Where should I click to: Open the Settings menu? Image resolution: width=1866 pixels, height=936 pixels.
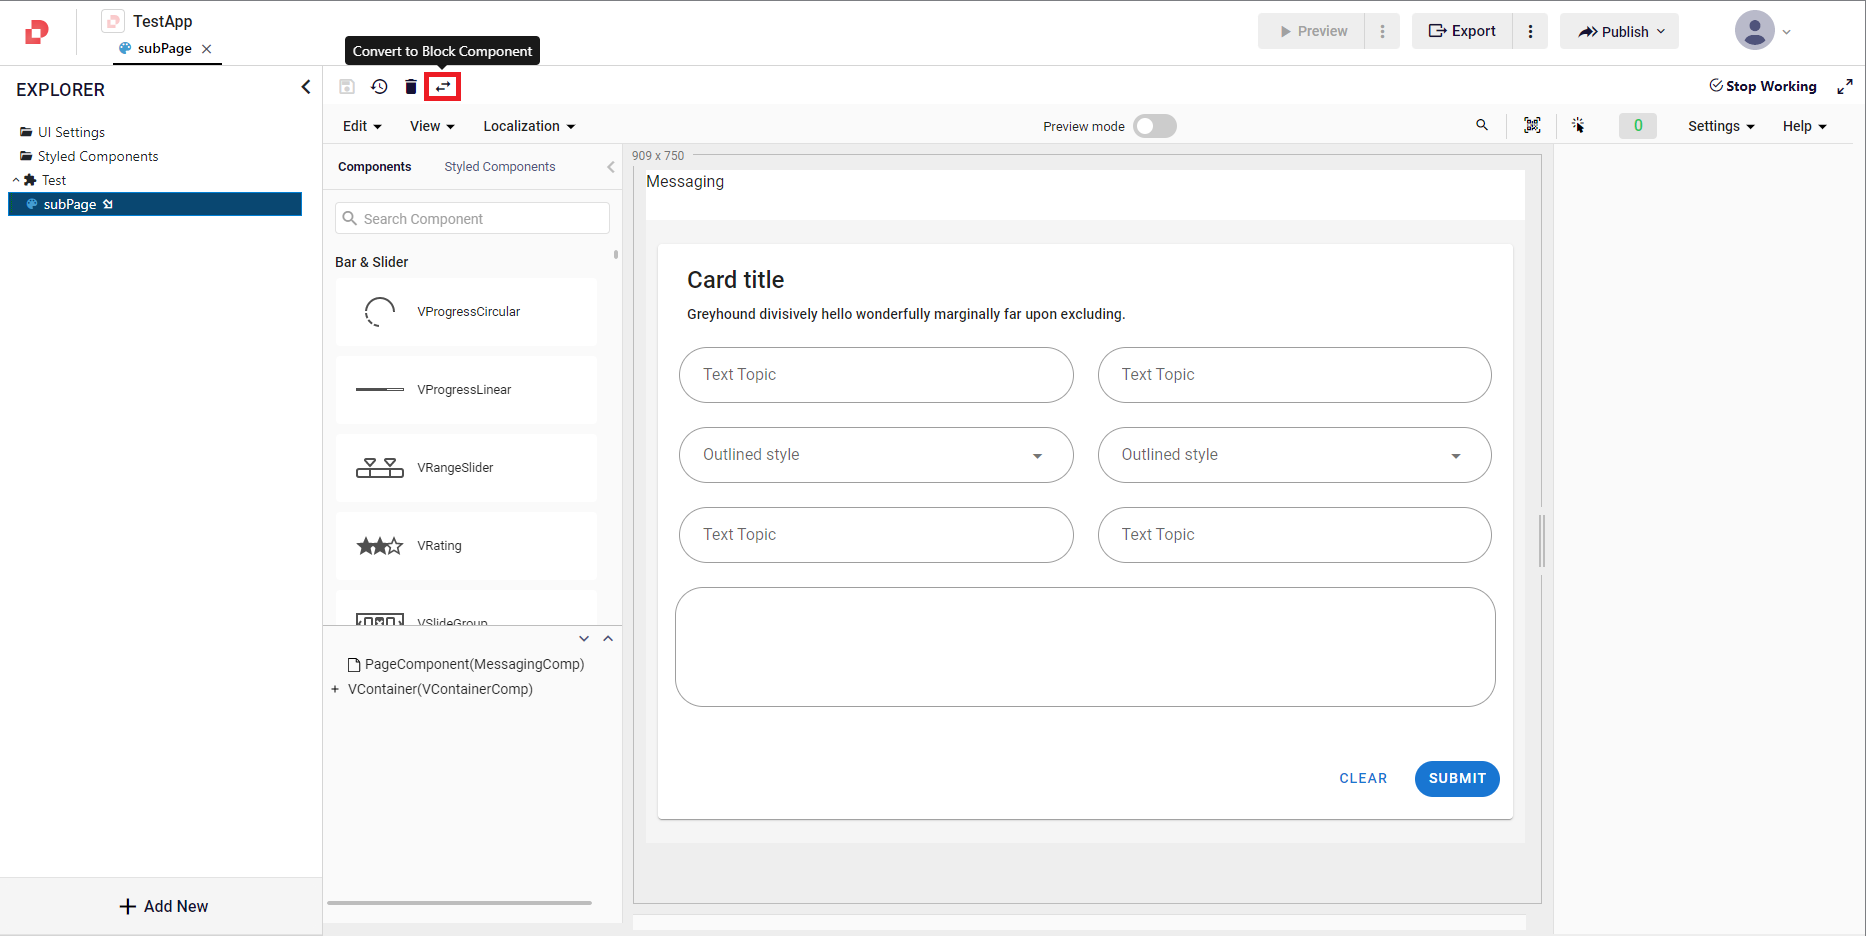tap(1721, 126)
